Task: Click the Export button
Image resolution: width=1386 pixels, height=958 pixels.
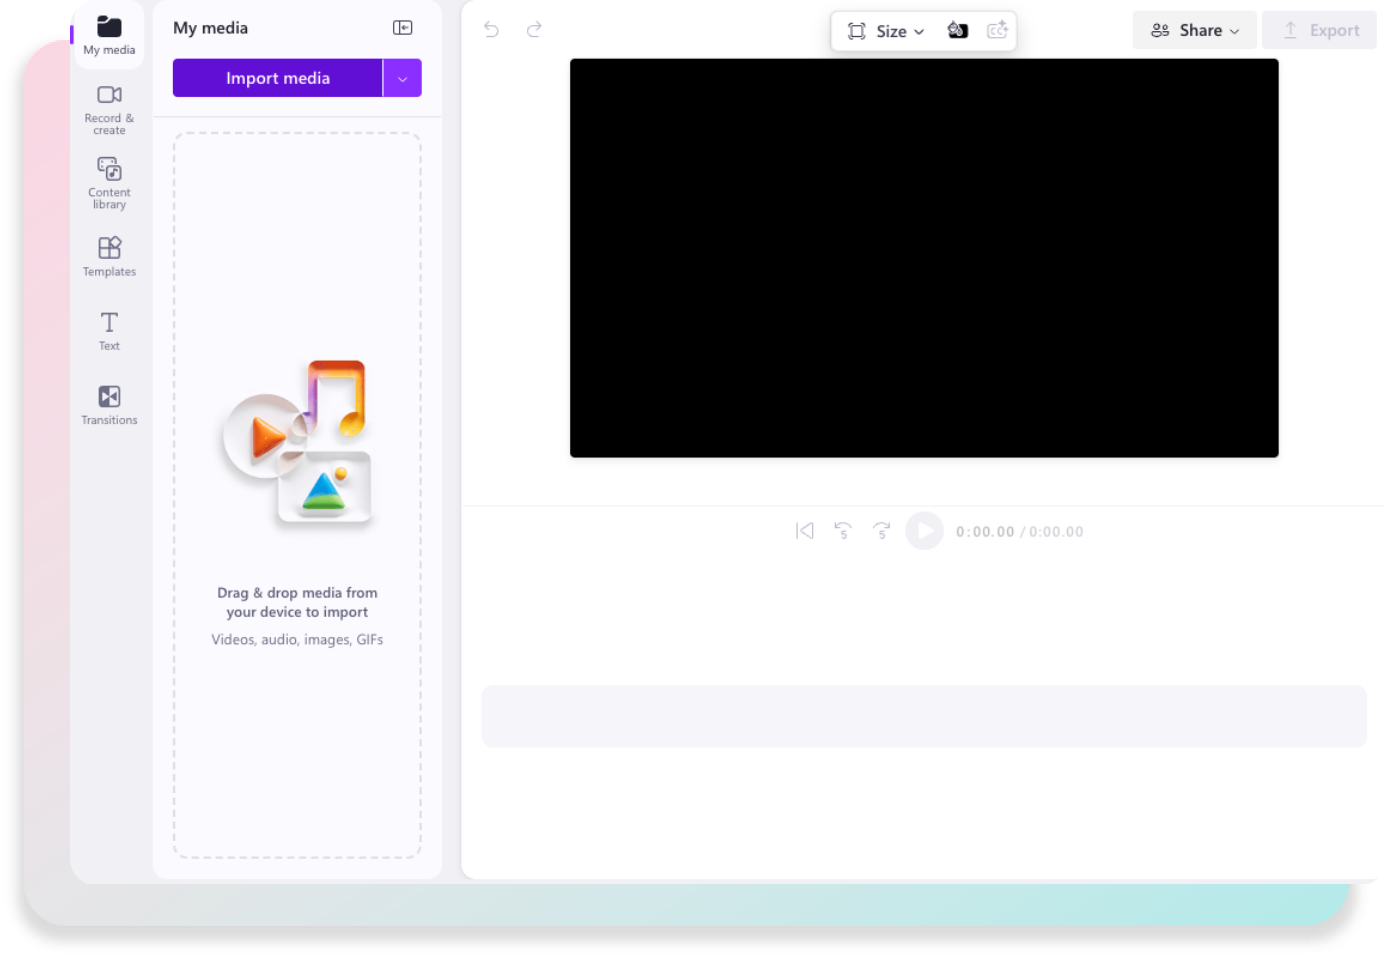Action: pos(1320,30)
